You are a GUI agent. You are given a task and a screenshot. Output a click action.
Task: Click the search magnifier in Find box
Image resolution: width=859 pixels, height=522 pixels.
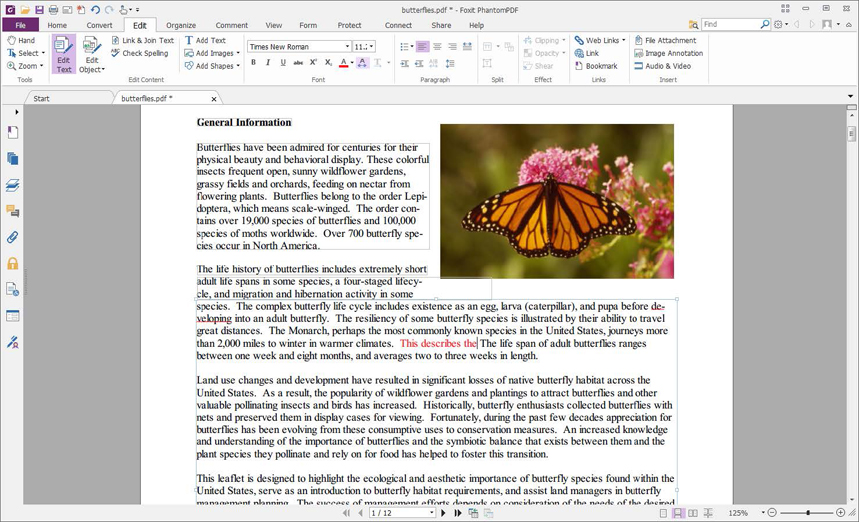click(x=765, y=24)
